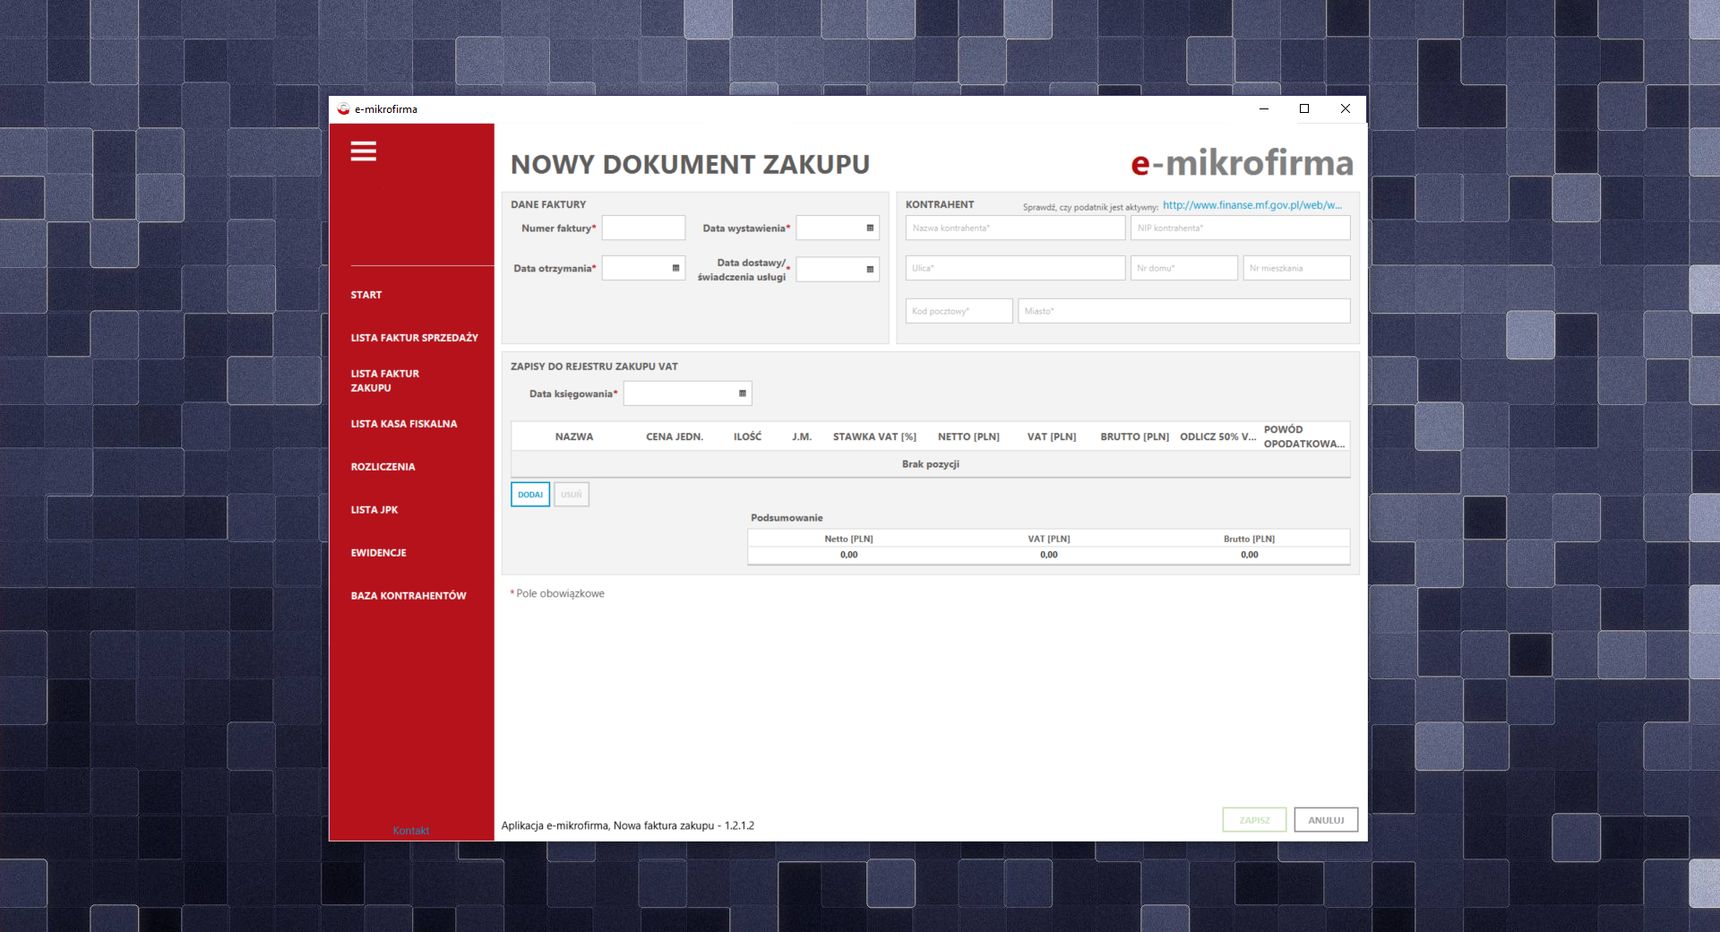Open the hamburger menu icon

[363, 151]
